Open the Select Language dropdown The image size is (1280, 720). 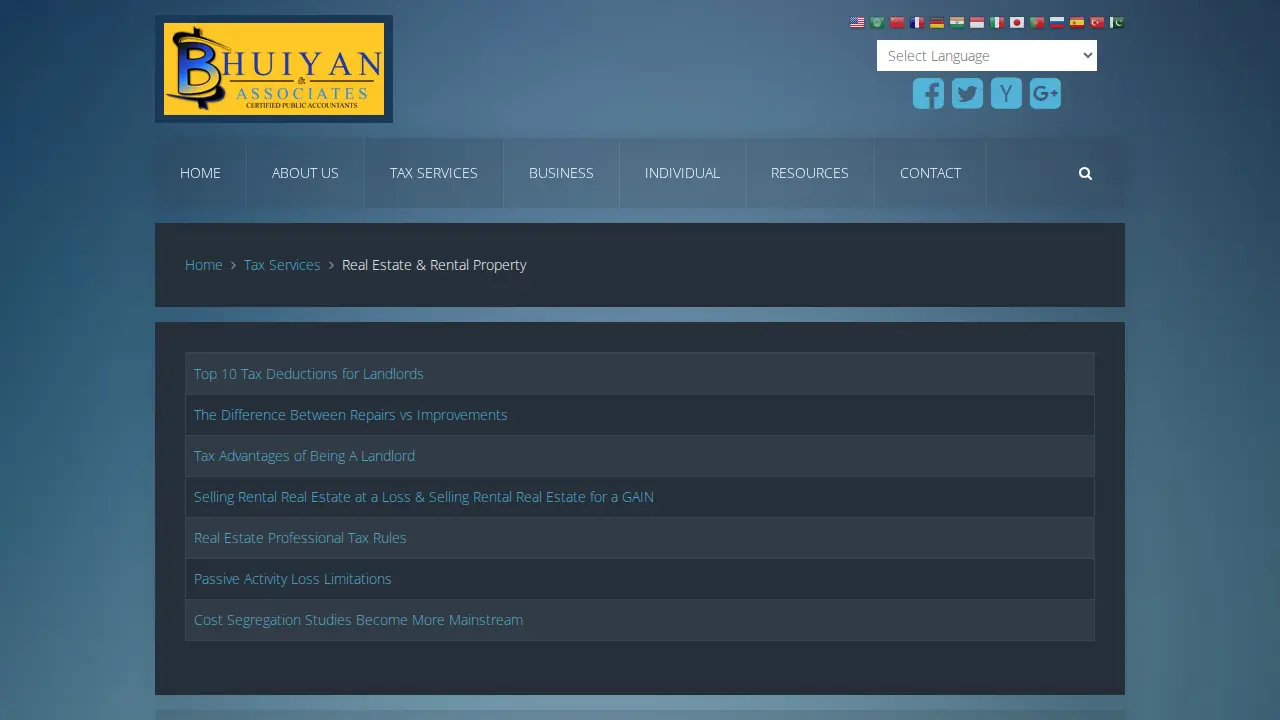click(x=987, y=56)
